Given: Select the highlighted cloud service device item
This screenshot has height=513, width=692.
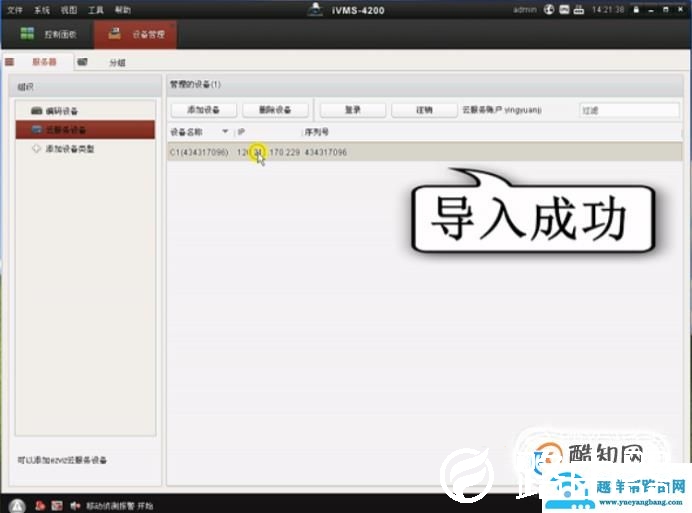Looking at the screenshot, I should [x=85, y=130].
